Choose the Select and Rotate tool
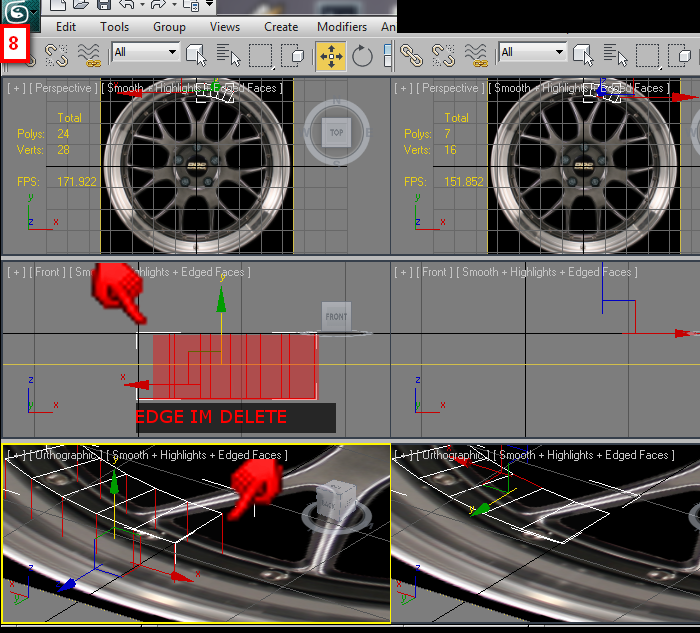 click(363, 54)
